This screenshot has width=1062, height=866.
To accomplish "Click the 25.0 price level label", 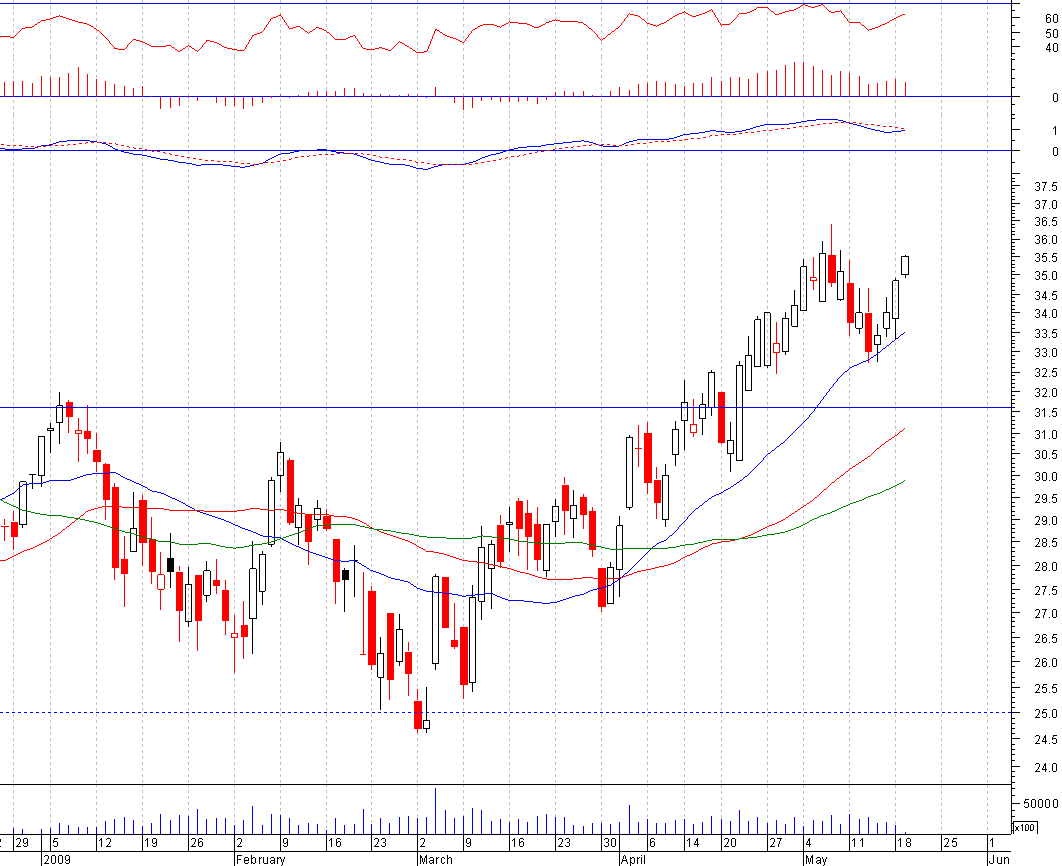I will (x=1046, y=714).
